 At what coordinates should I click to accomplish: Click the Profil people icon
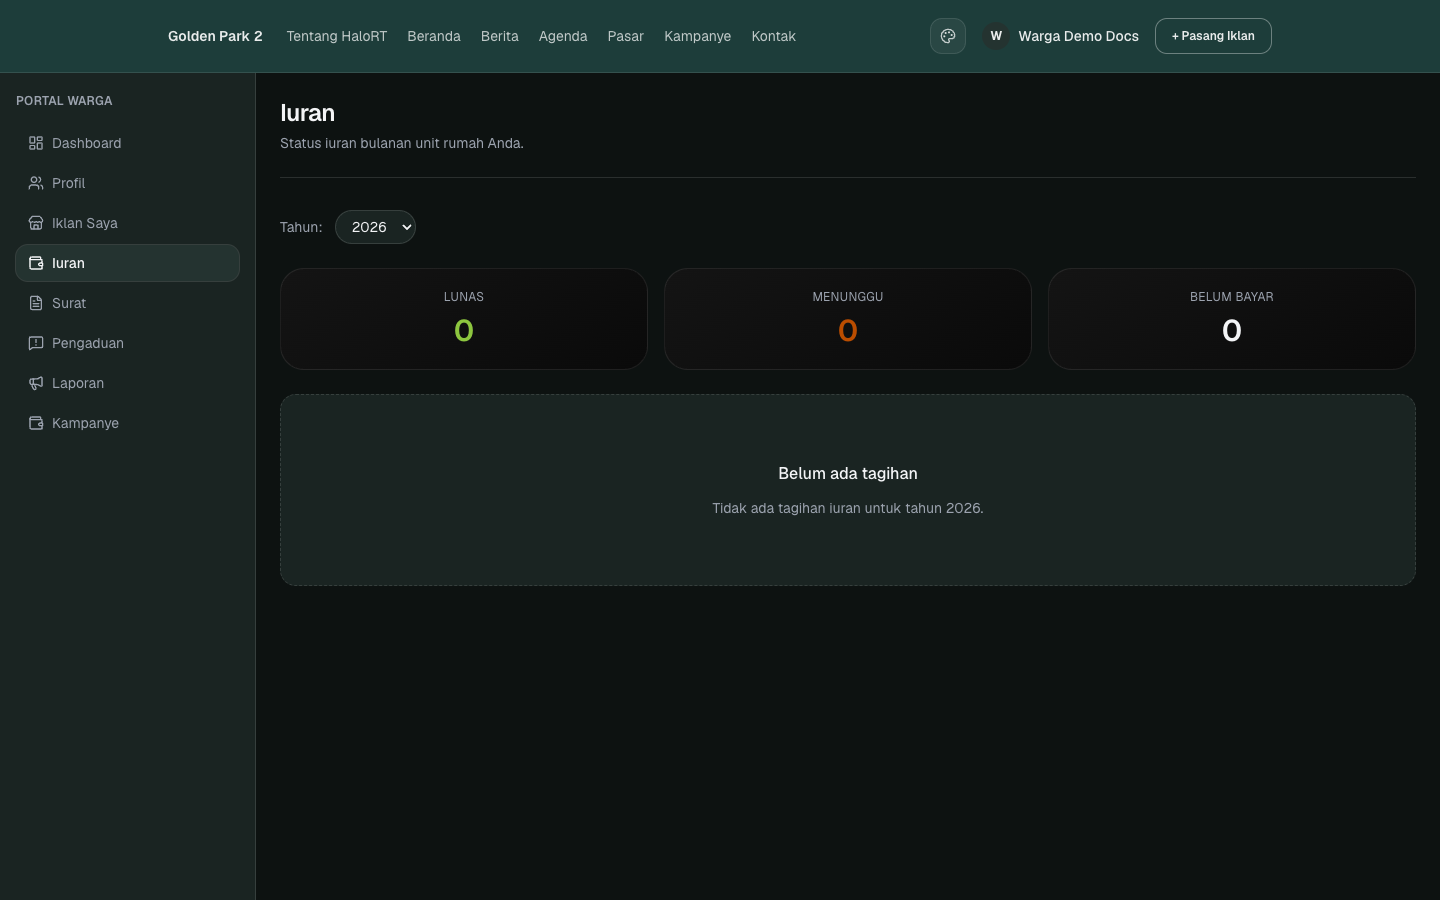point(36,183)
